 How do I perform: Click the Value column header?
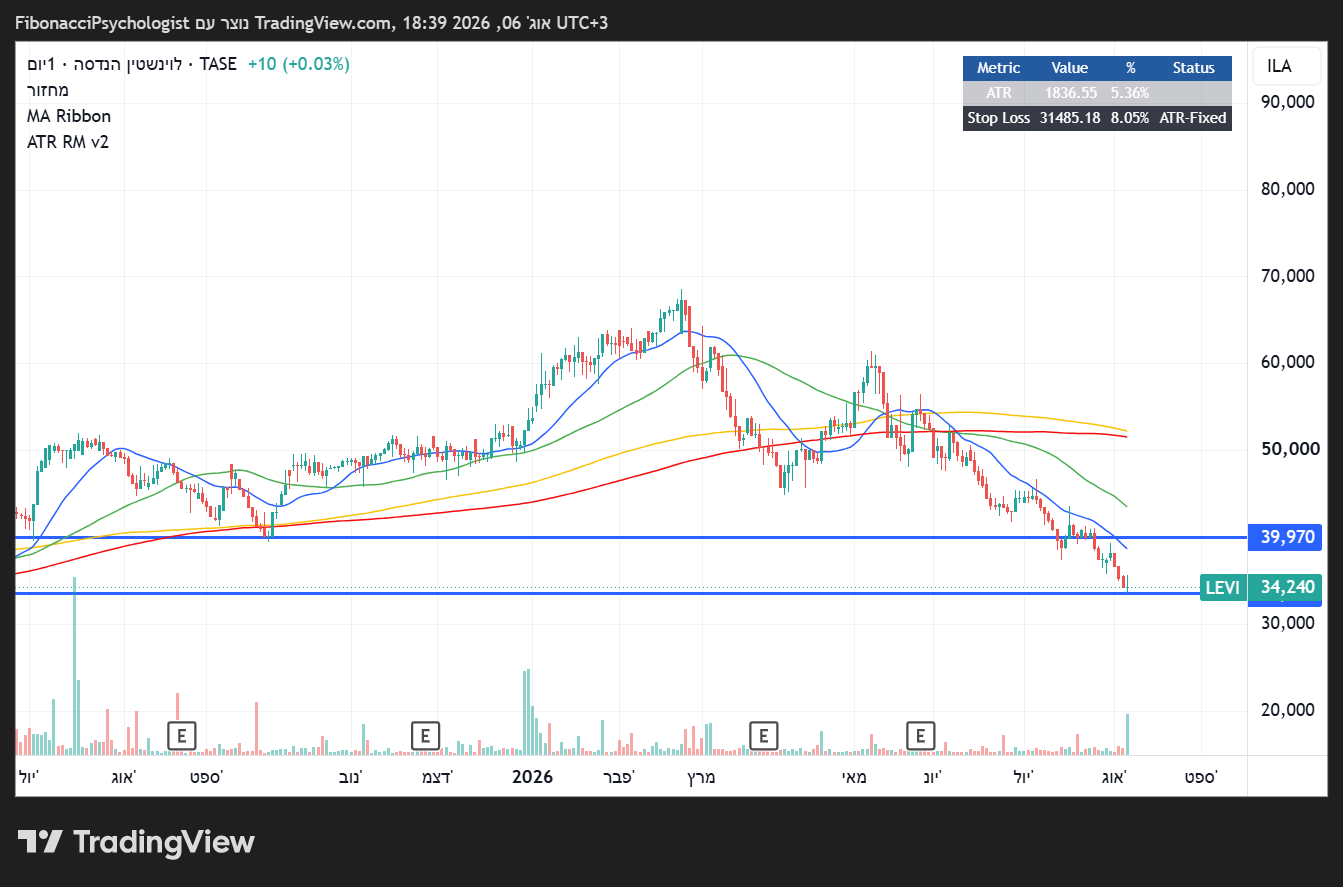coord(1069,68)
